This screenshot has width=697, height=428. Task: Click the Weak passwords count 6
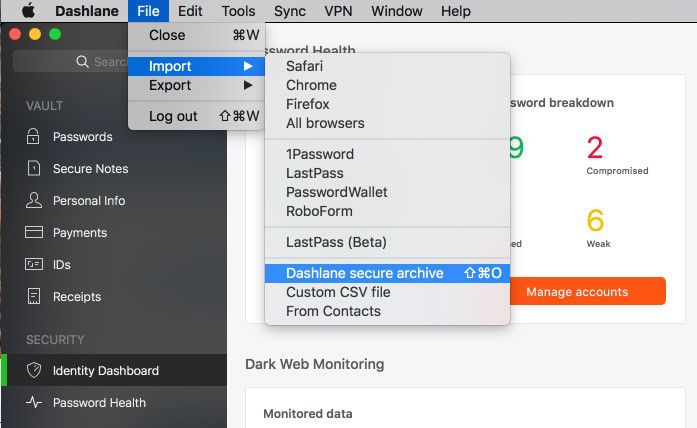(595, 220)
